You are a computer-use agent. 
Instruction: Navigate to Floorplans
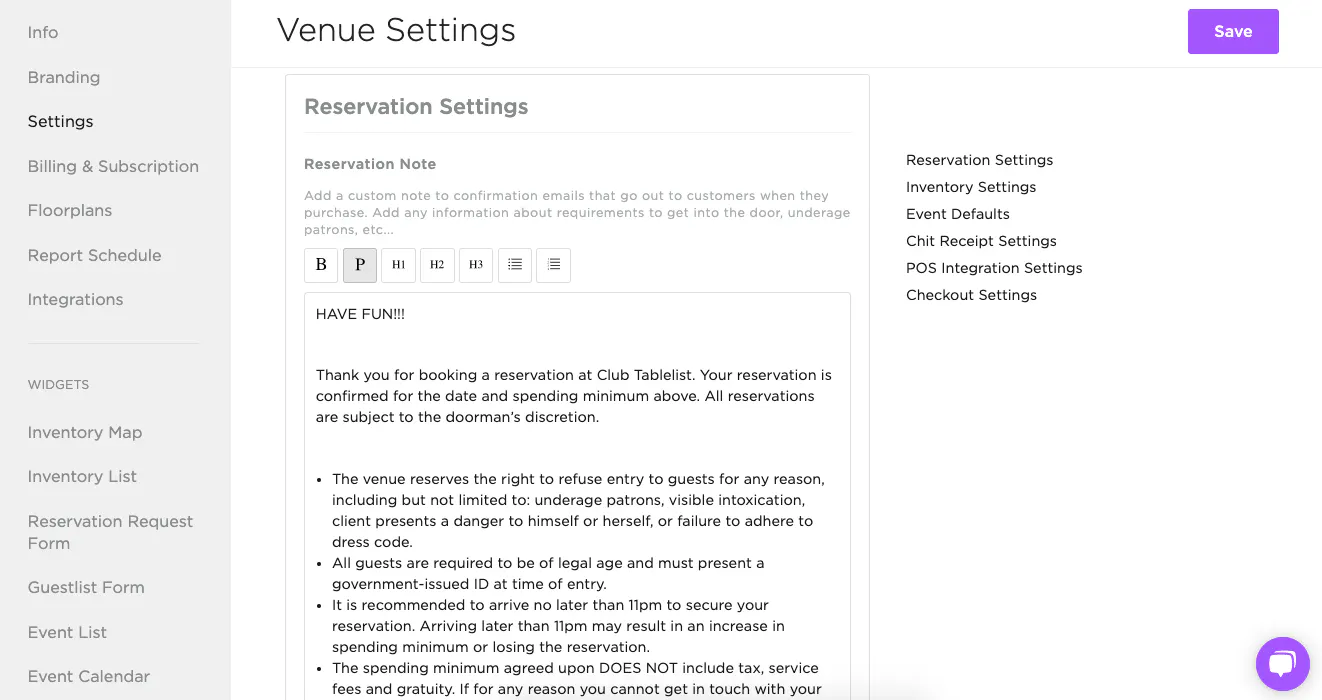(x=70, y=211)
